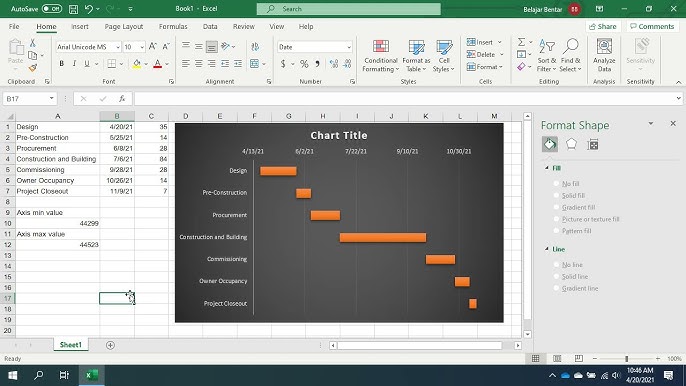Click the Search box in title bar
Screen dimensions: 686x386
[x=349, y=9]
